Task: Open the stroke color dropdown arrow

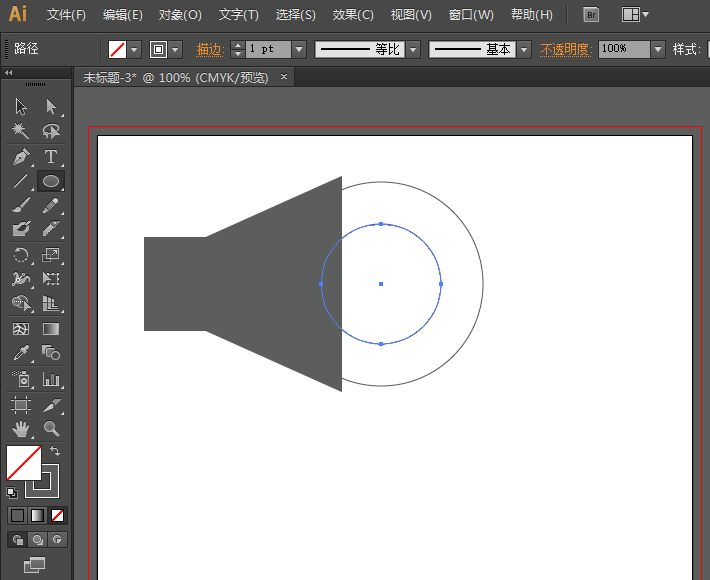Action: pos(175,49)
